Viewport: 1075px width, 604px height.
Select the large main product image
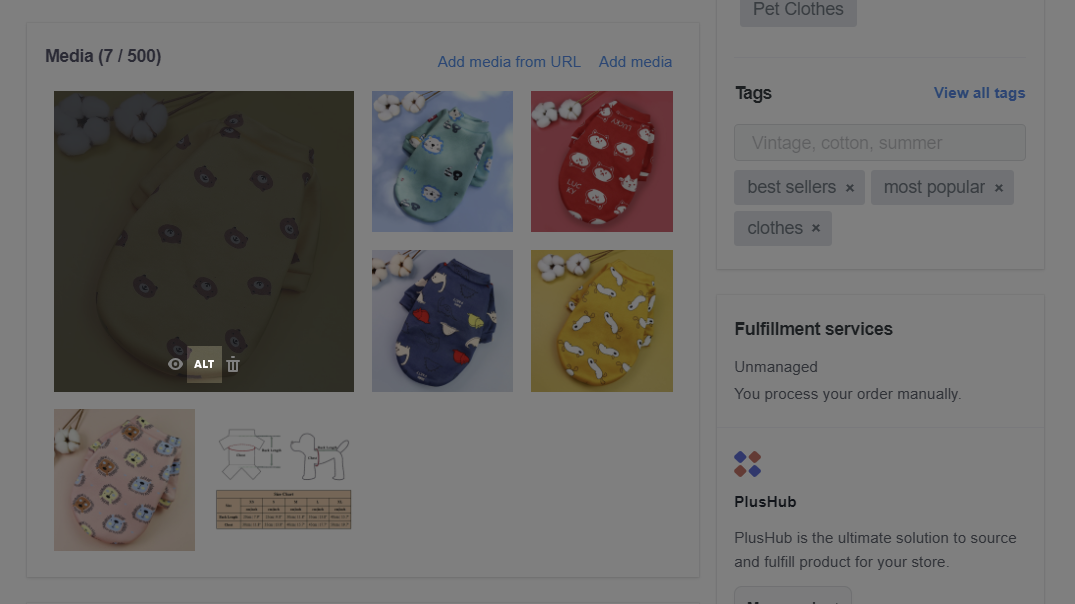(x=204, y=241)
